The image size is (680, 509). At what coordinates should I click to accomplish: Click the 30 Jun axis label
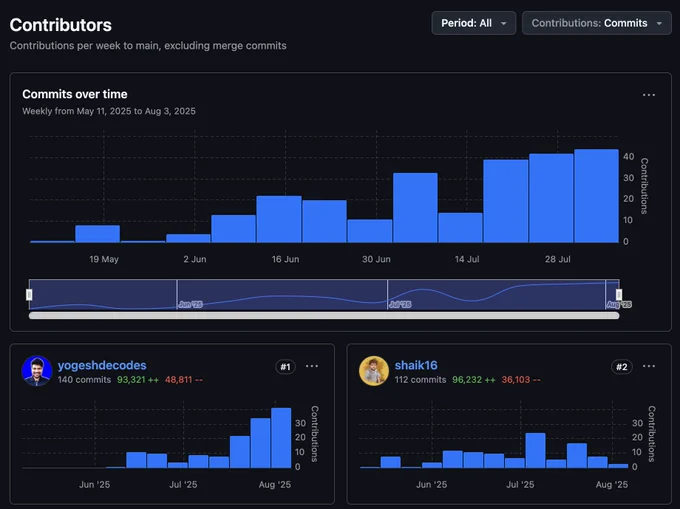pyautogui.click(x=376, y=259)
